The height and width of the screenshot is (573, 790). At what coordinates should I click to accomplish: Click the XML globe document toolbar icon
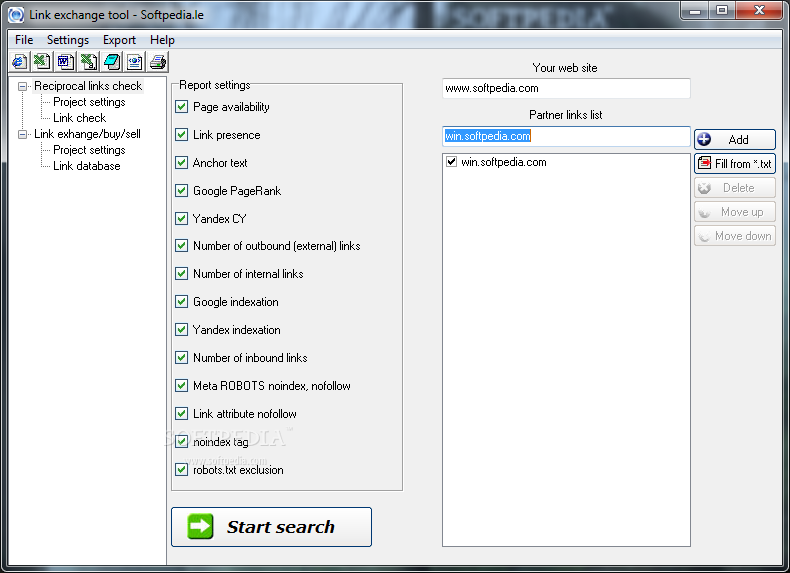(135, 62)
